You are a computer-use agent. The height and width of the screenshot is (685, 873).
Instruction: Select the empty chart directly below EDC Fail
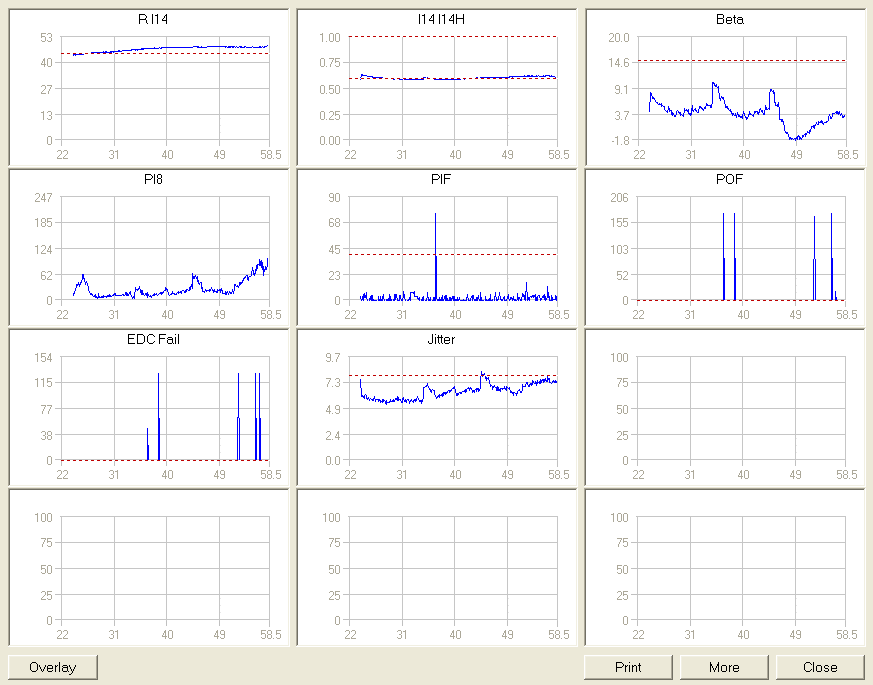tap(165, 568)
